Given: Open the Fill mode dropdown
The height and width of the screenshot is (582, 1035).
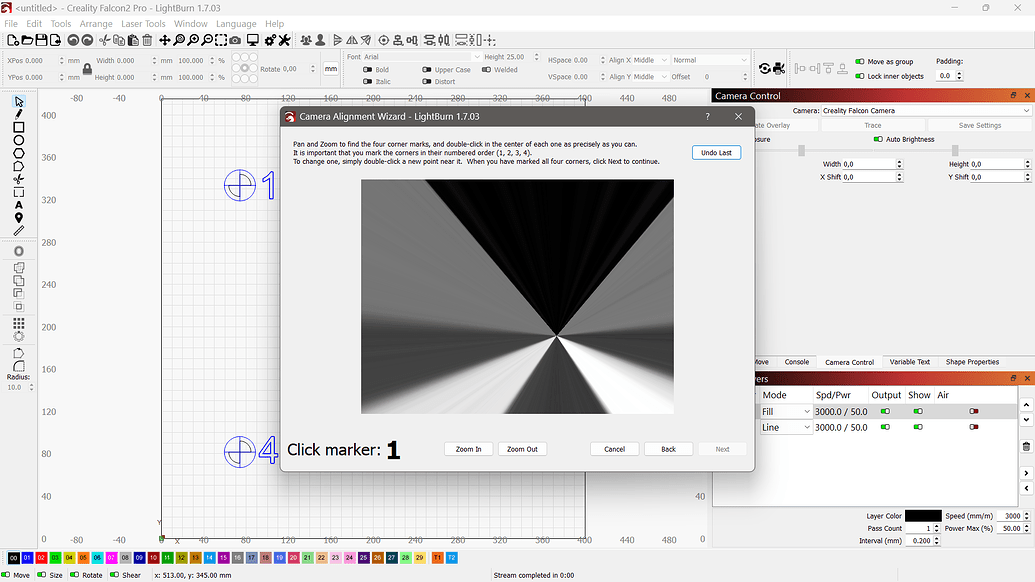Looking at the screenshot, I should 785,411.
